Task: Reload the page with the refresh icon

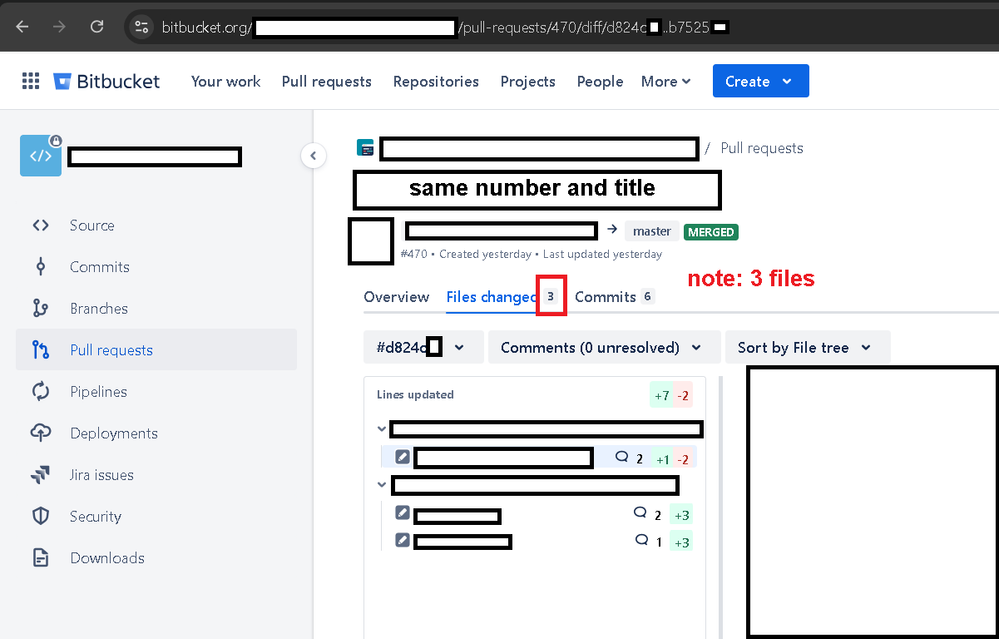Action: click(x=97, y=27)
